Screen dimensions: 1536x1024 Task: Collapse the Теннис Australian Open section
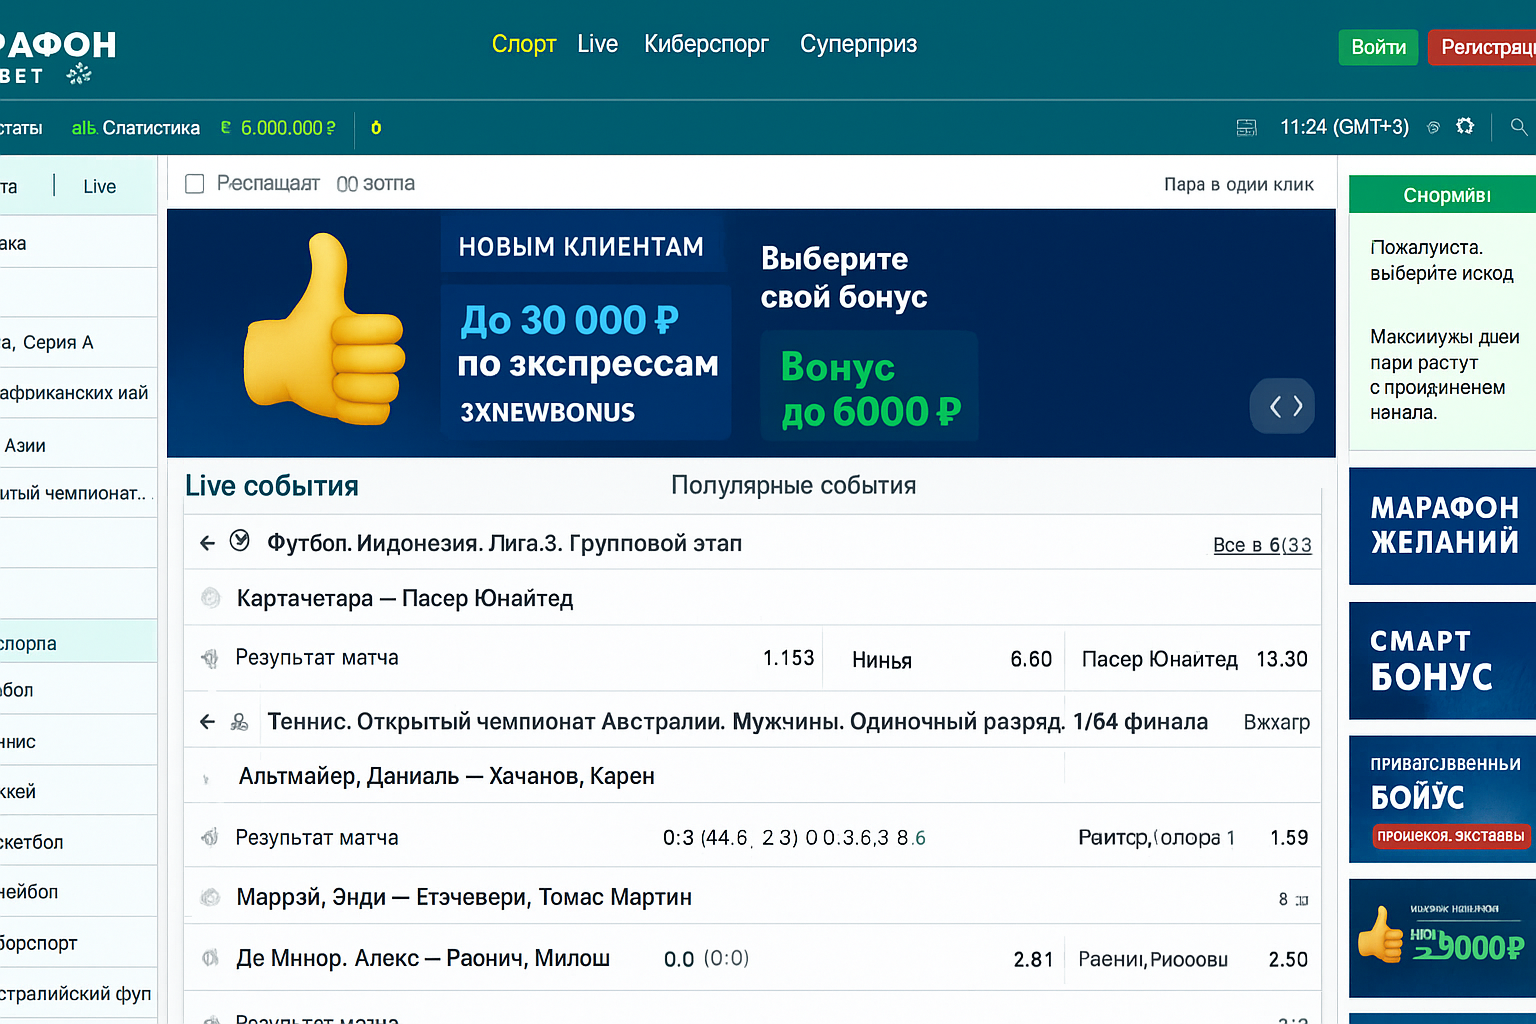(x=207, y=721)
